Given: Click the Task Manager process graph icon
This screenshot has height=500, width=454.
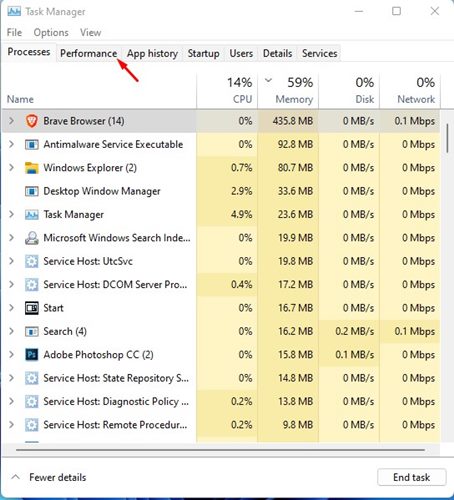Looking at the screenshot, I should [x=32, y=215].
